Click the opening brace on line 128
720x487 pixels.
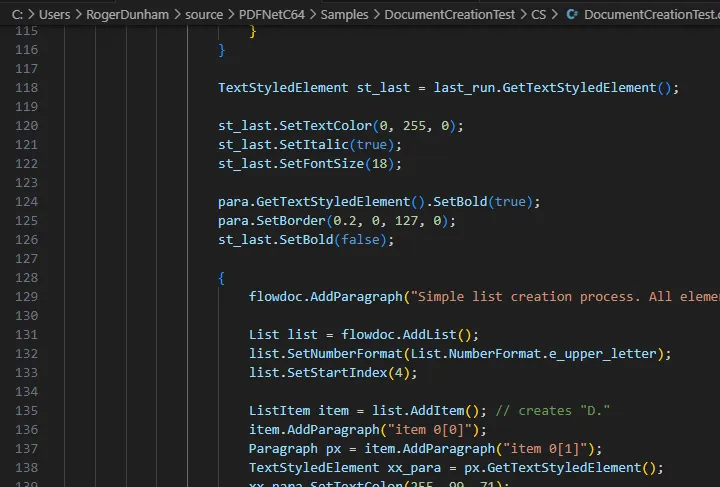click(x=221, y=278)
